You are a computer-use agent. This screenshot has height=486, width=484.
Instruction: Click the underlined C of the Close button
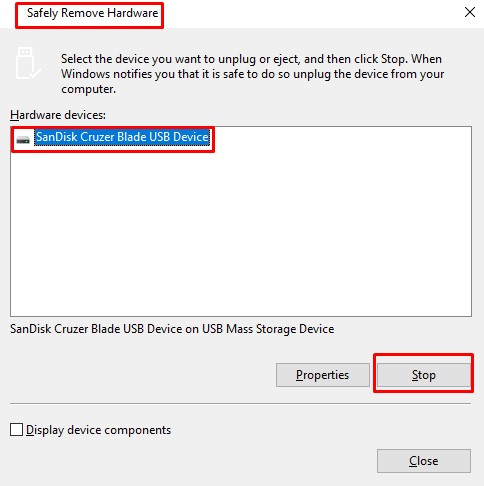tap(413, 461)
